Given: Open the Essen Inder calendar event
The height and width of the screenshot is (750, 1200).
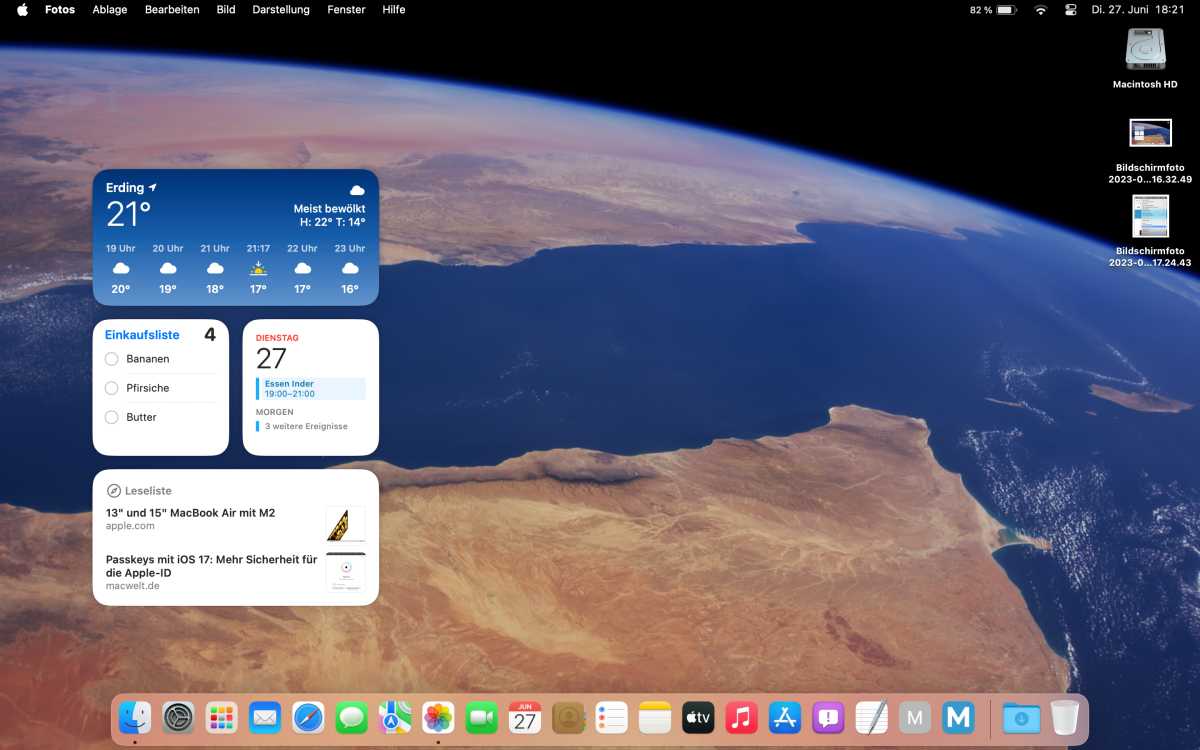Looking at the screenshot, I should coord(311,388).
